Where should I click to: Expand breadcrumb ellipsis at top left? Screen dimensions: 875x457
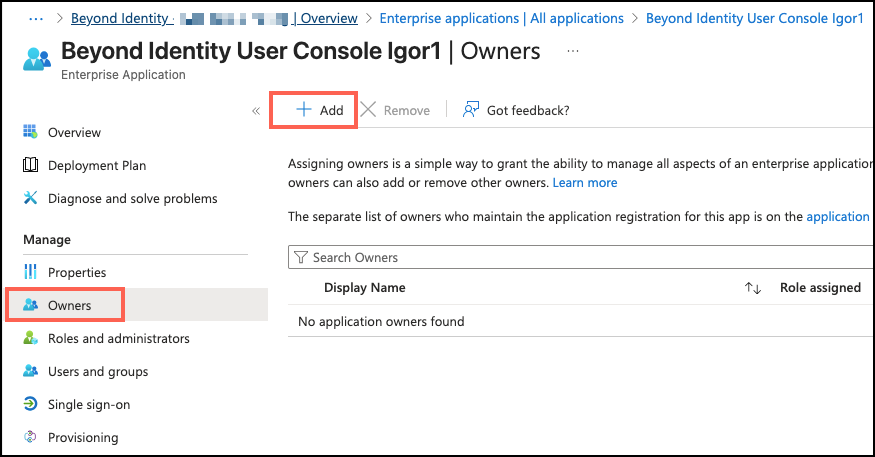36,18
